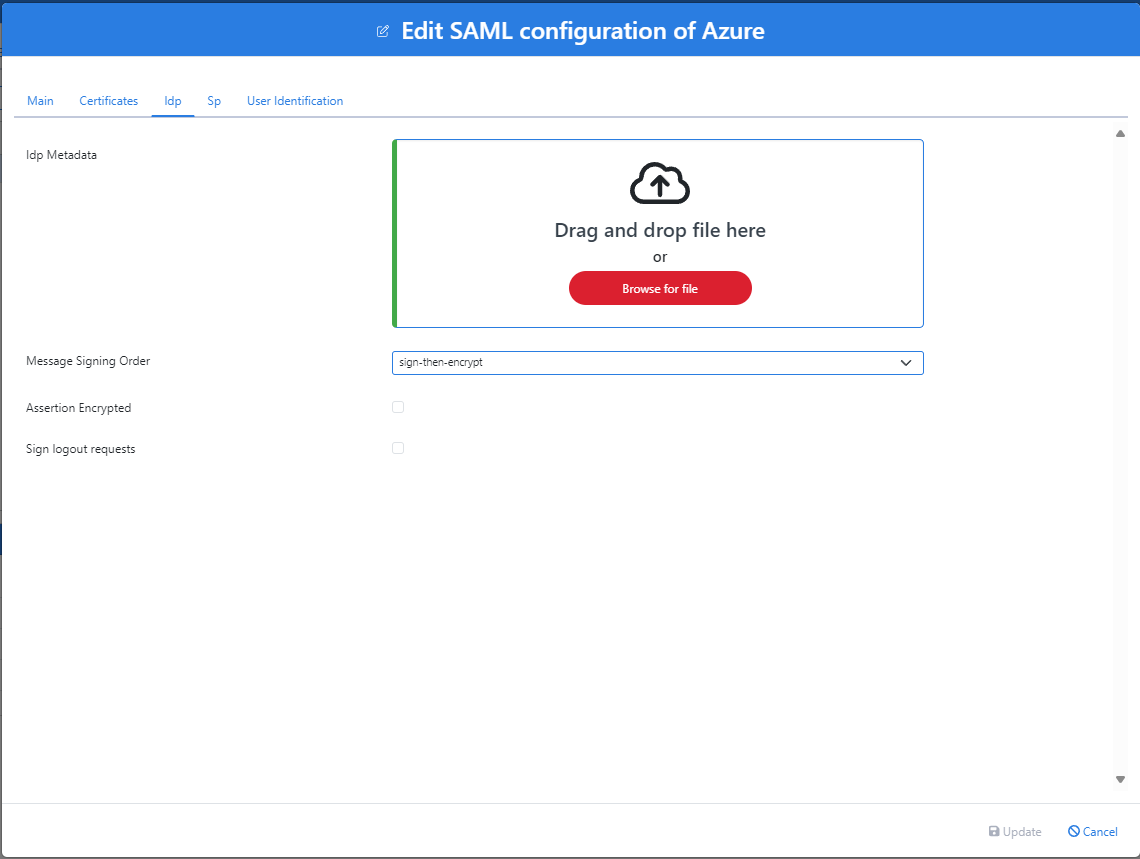Click the scrollbar down arrow

click(1120, 779)
